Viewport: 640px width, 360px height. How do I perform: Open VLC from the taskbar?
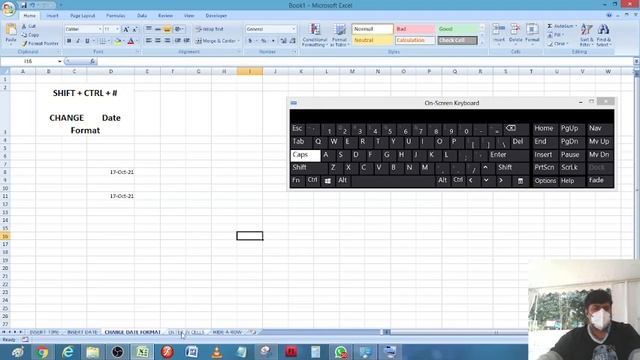tap(217, 352)
